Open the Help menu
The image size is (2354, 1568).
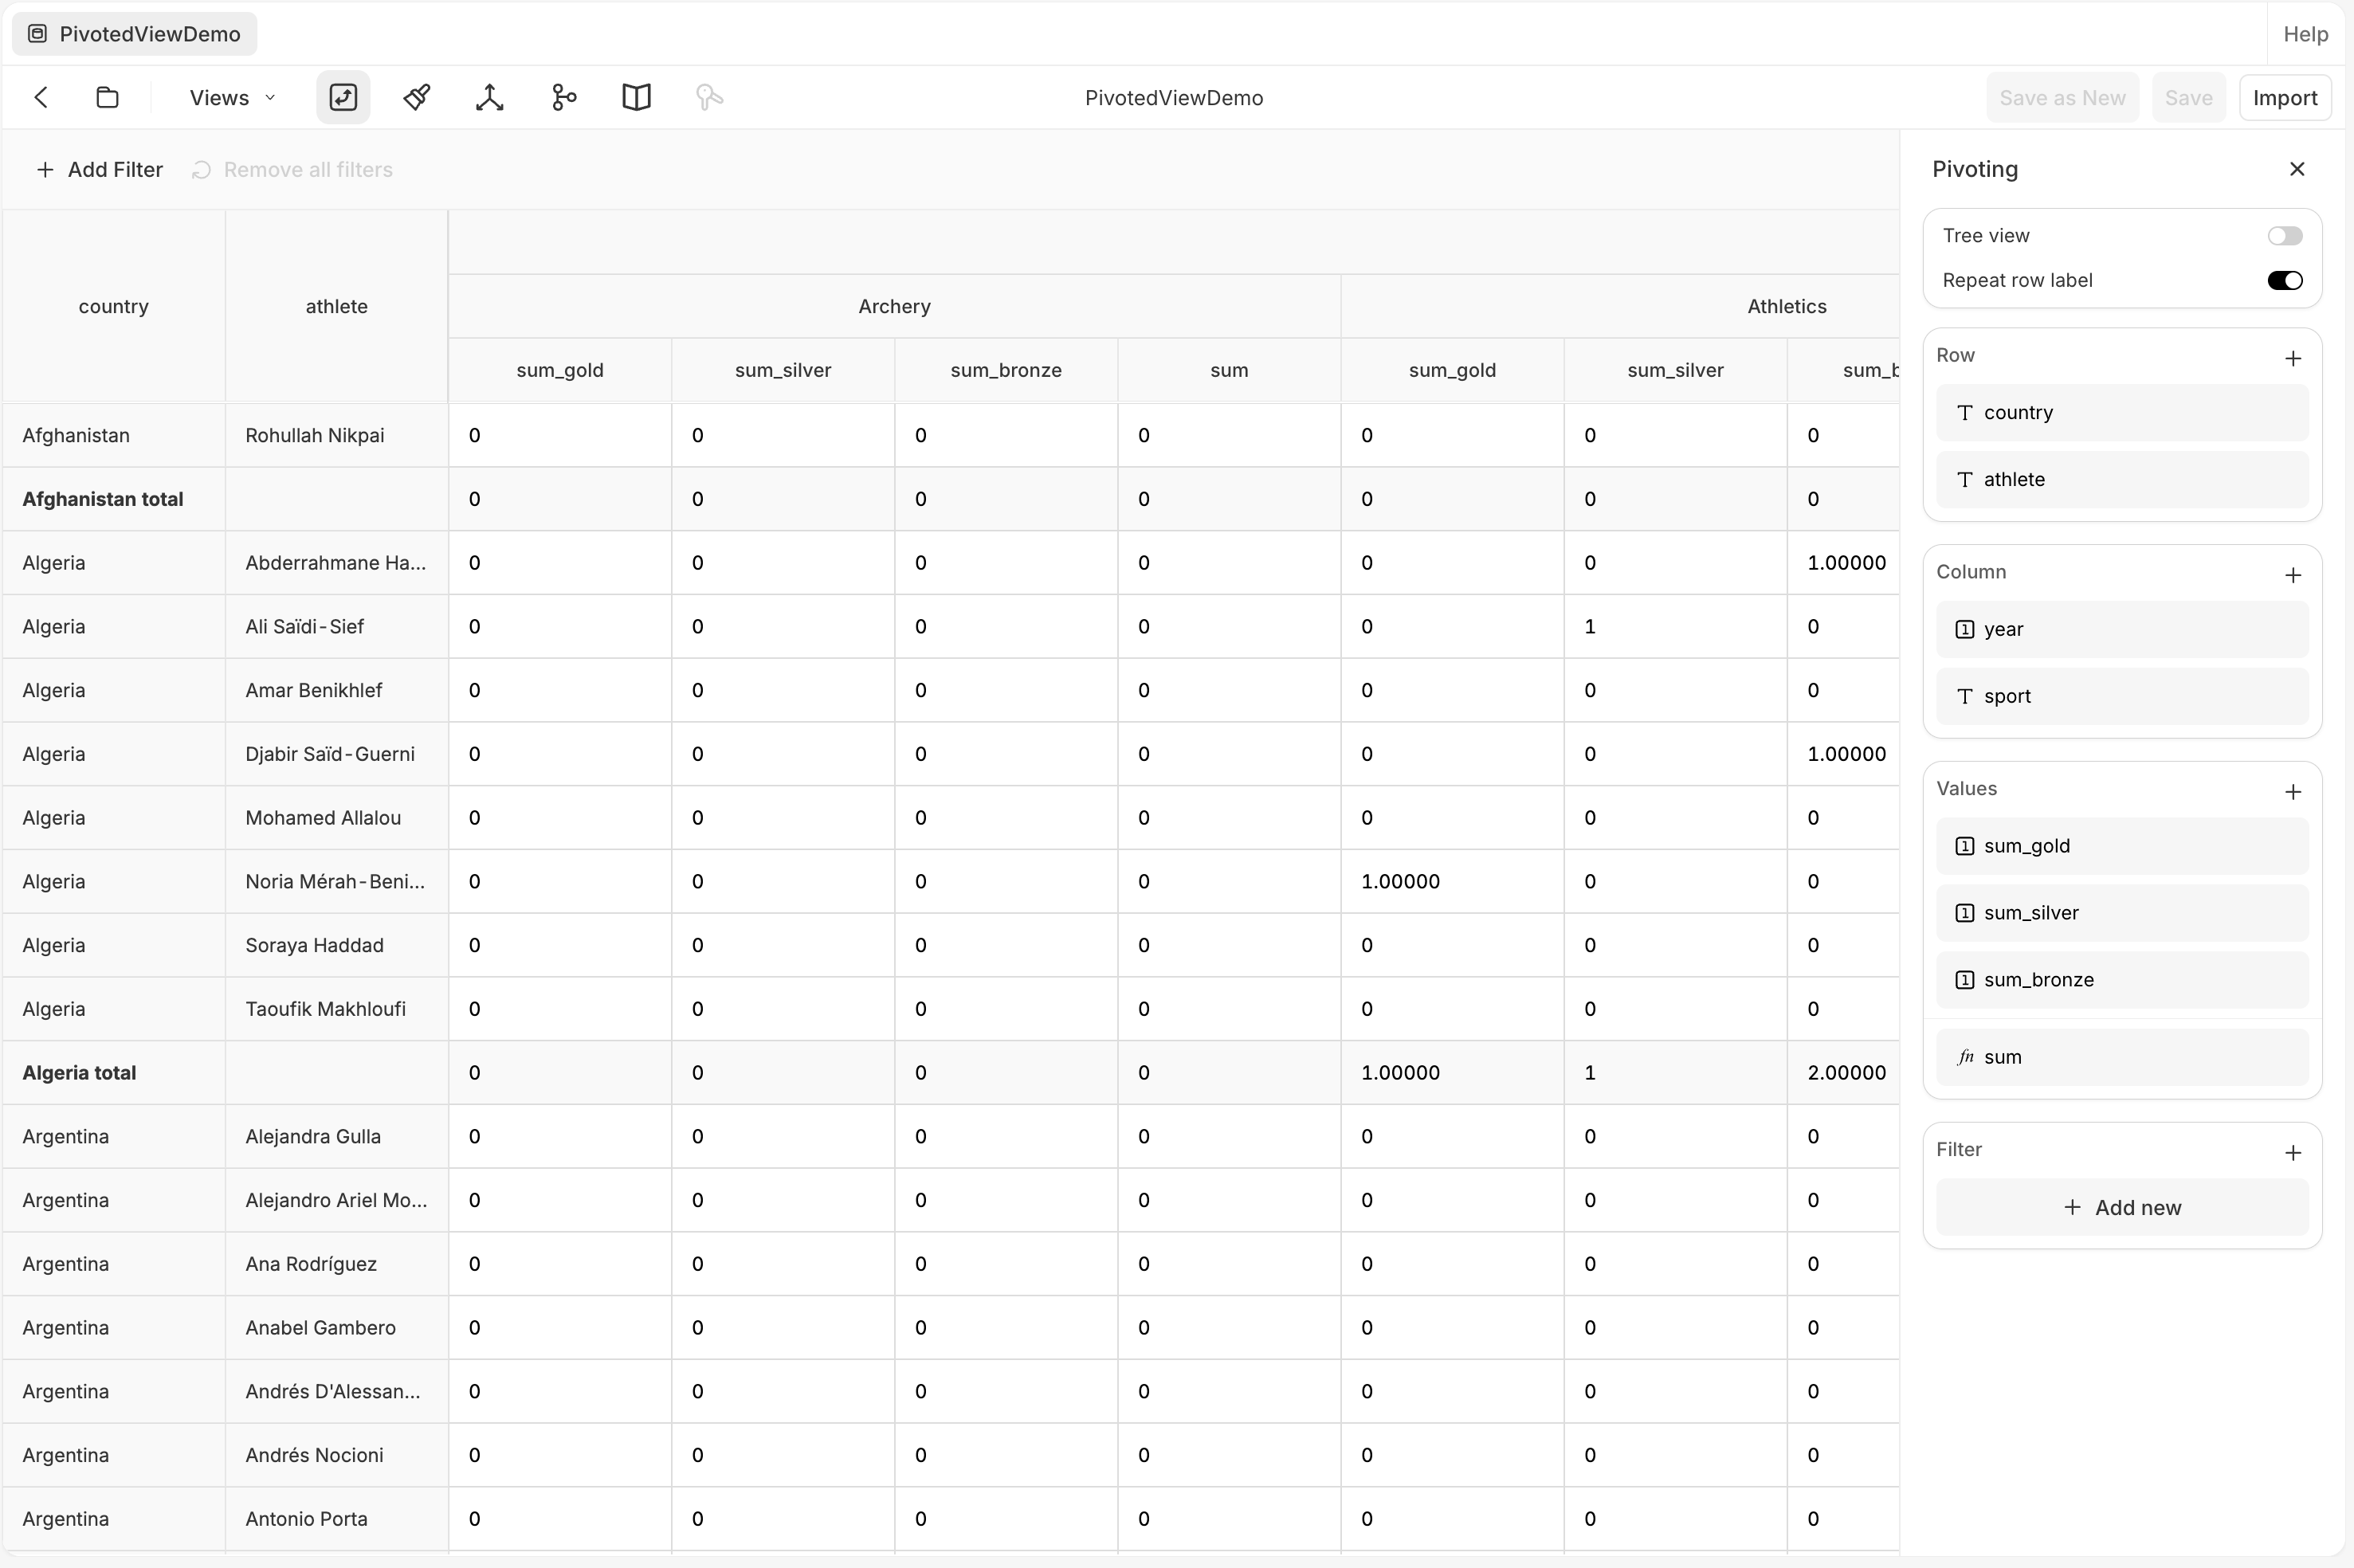point(2305,34)
